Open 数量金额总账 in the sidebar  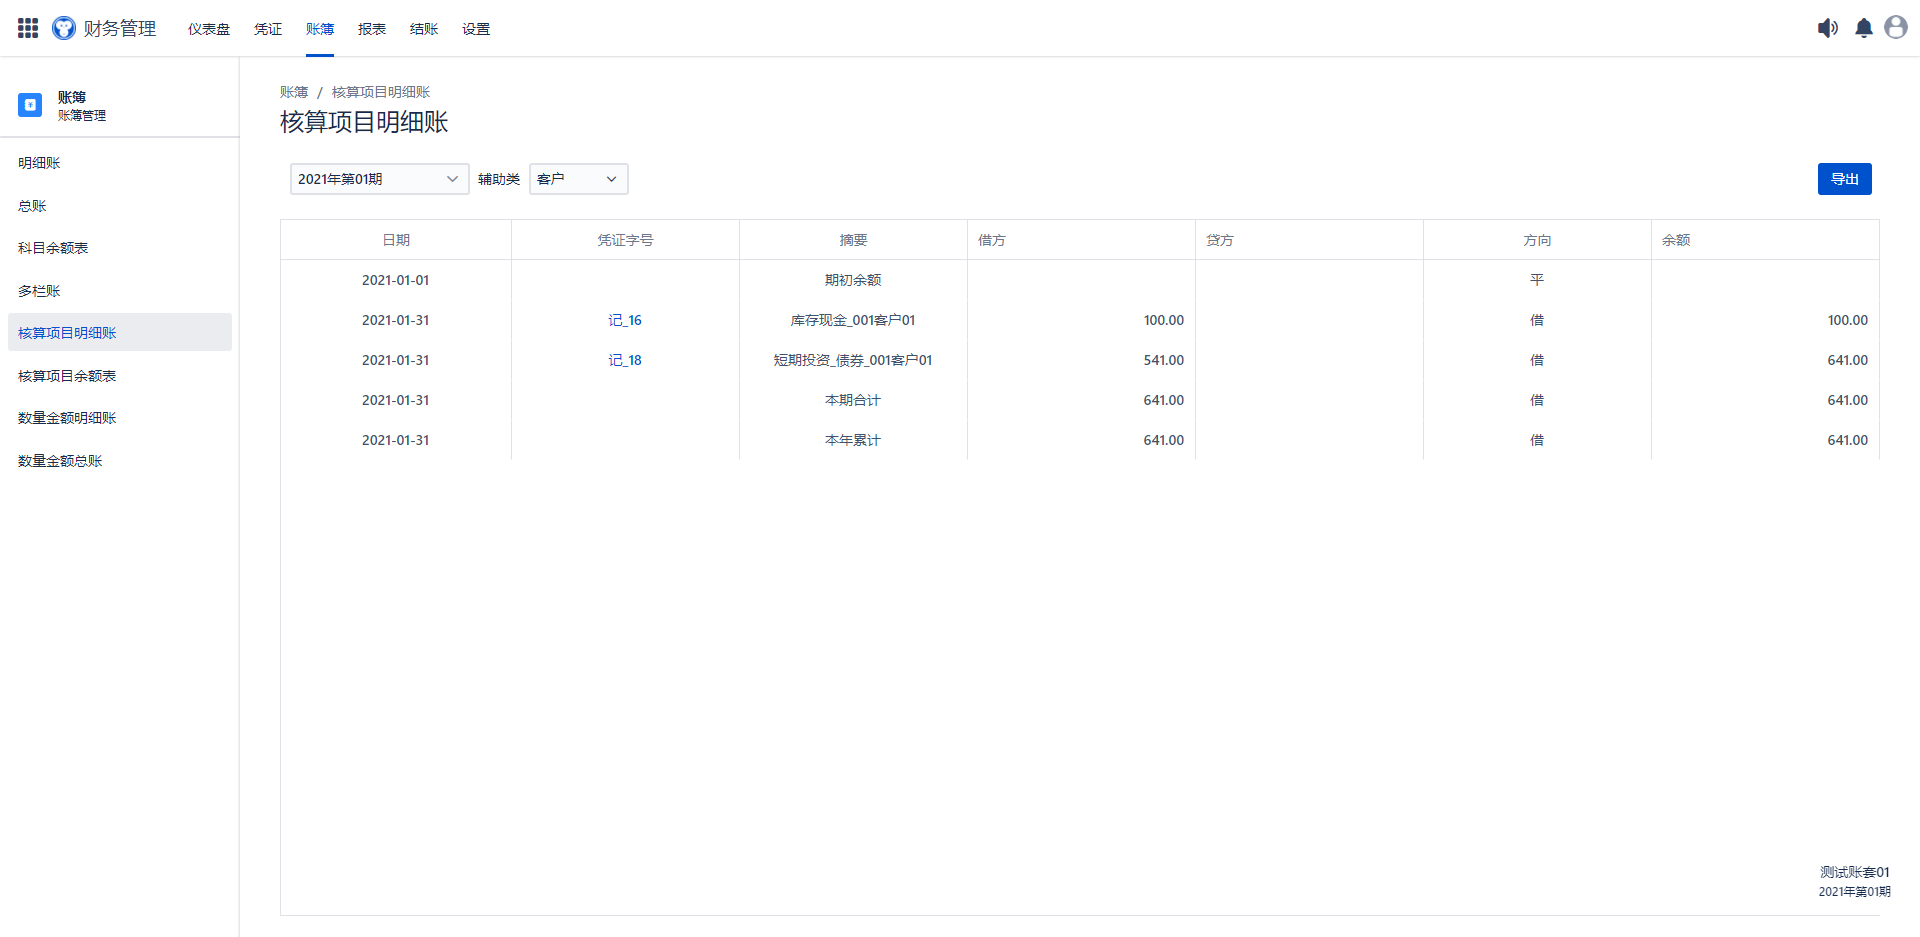(60, 461)
